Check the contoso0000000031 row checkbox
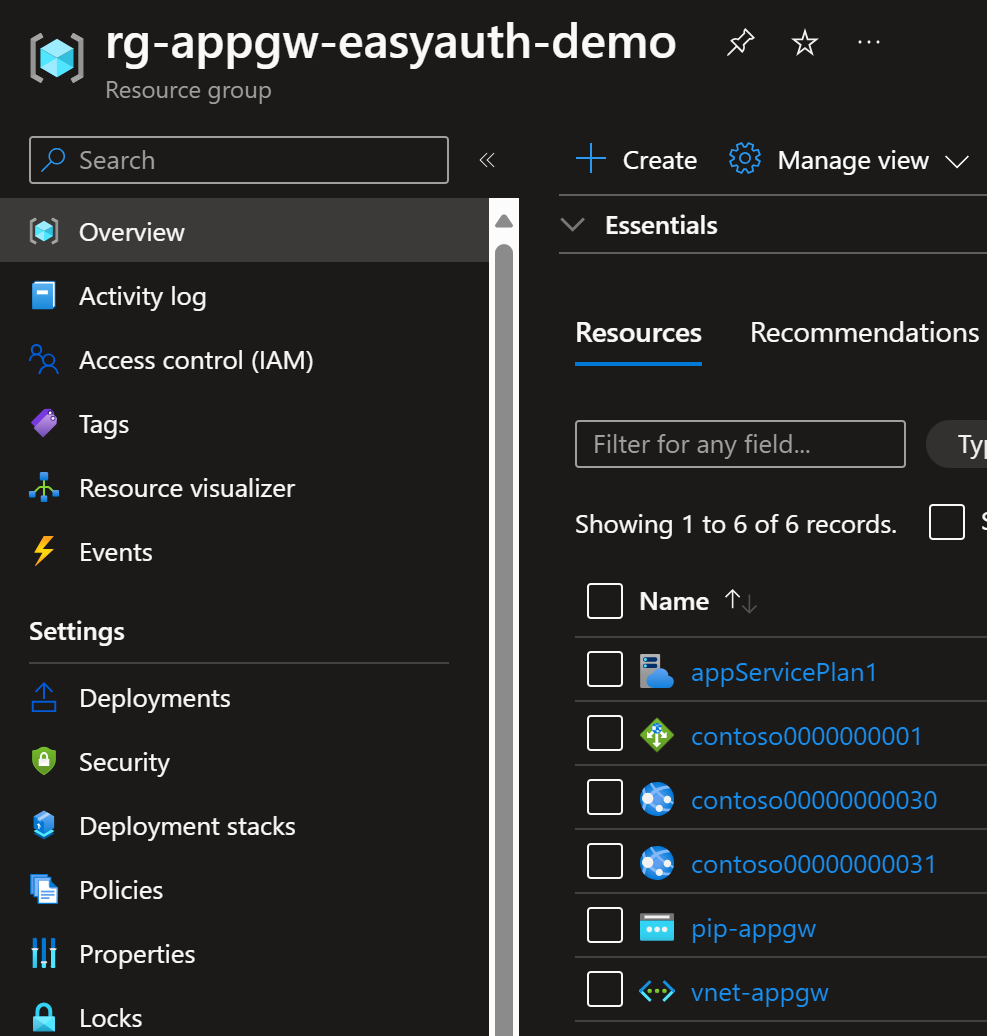The height and width of the screenshot is (1036, 987). pos(604,862)
